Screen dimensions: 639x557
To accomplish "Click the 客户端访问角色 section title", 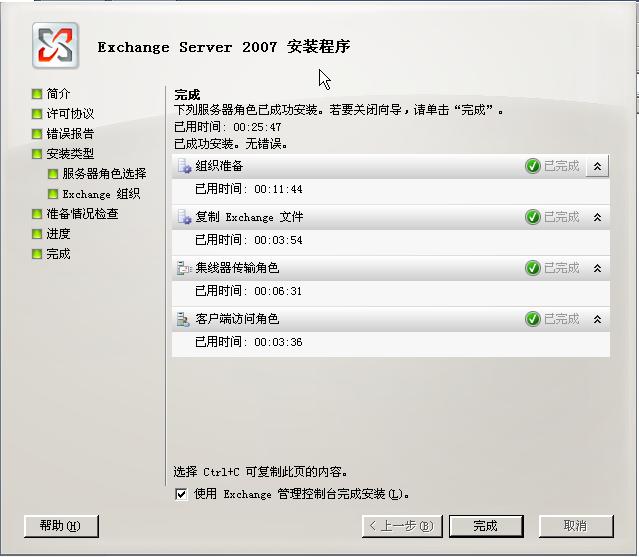I will click(237, 319).
